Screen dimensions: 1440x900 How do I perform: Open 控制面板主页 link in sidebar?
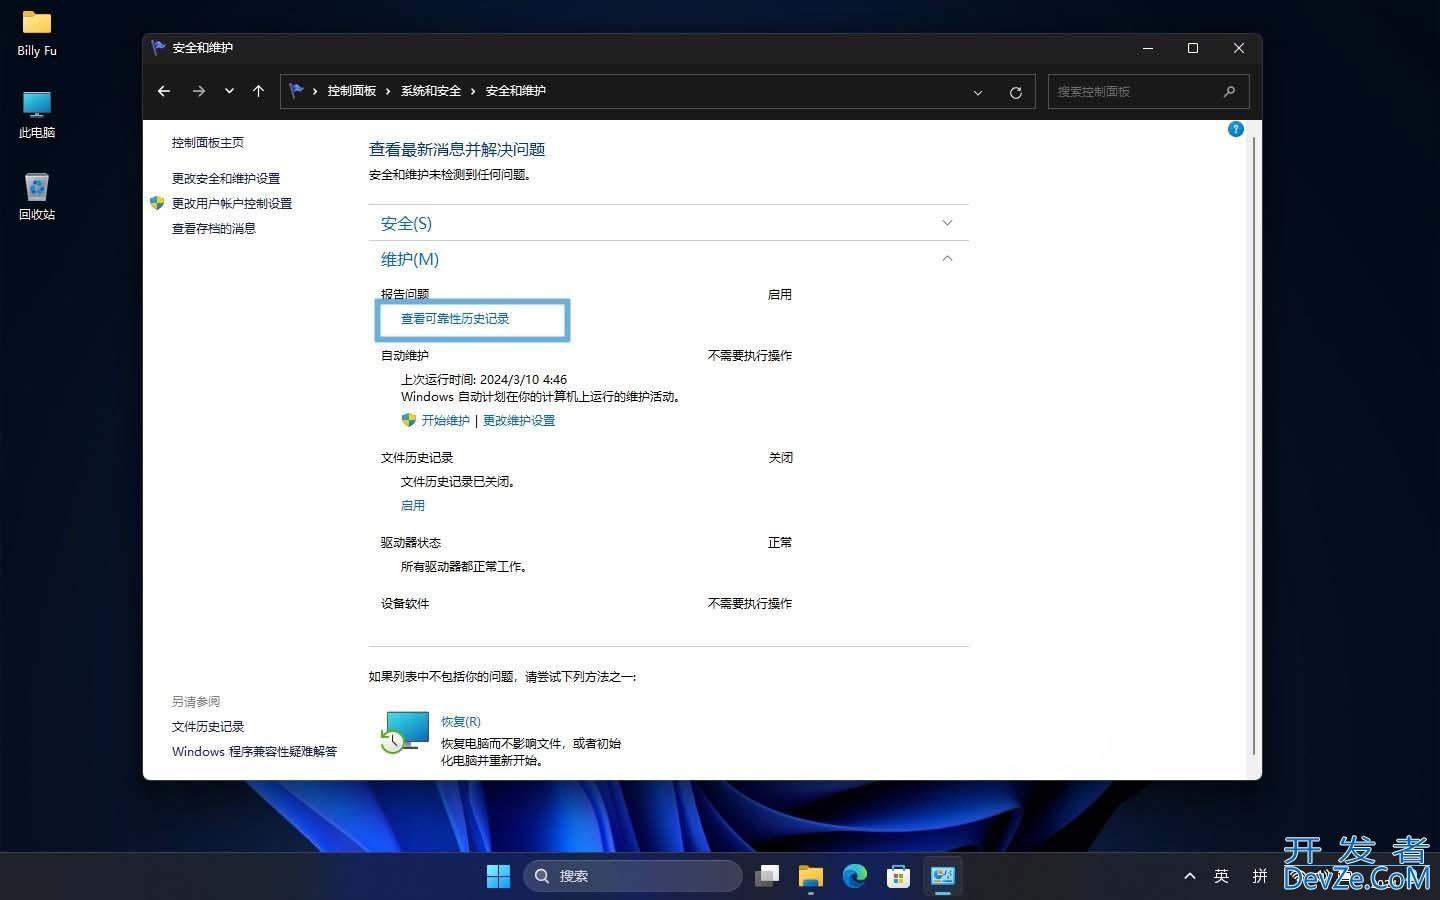(x=208, y=143)
